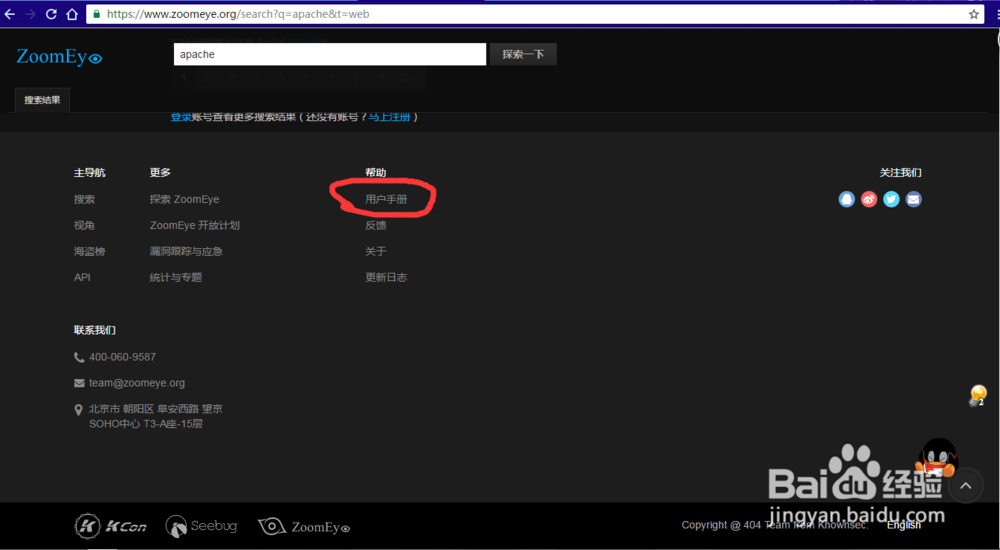Open the 更新日志 changelog link
The height and width of the screenshot is (550, 1000).
(386, 278)
